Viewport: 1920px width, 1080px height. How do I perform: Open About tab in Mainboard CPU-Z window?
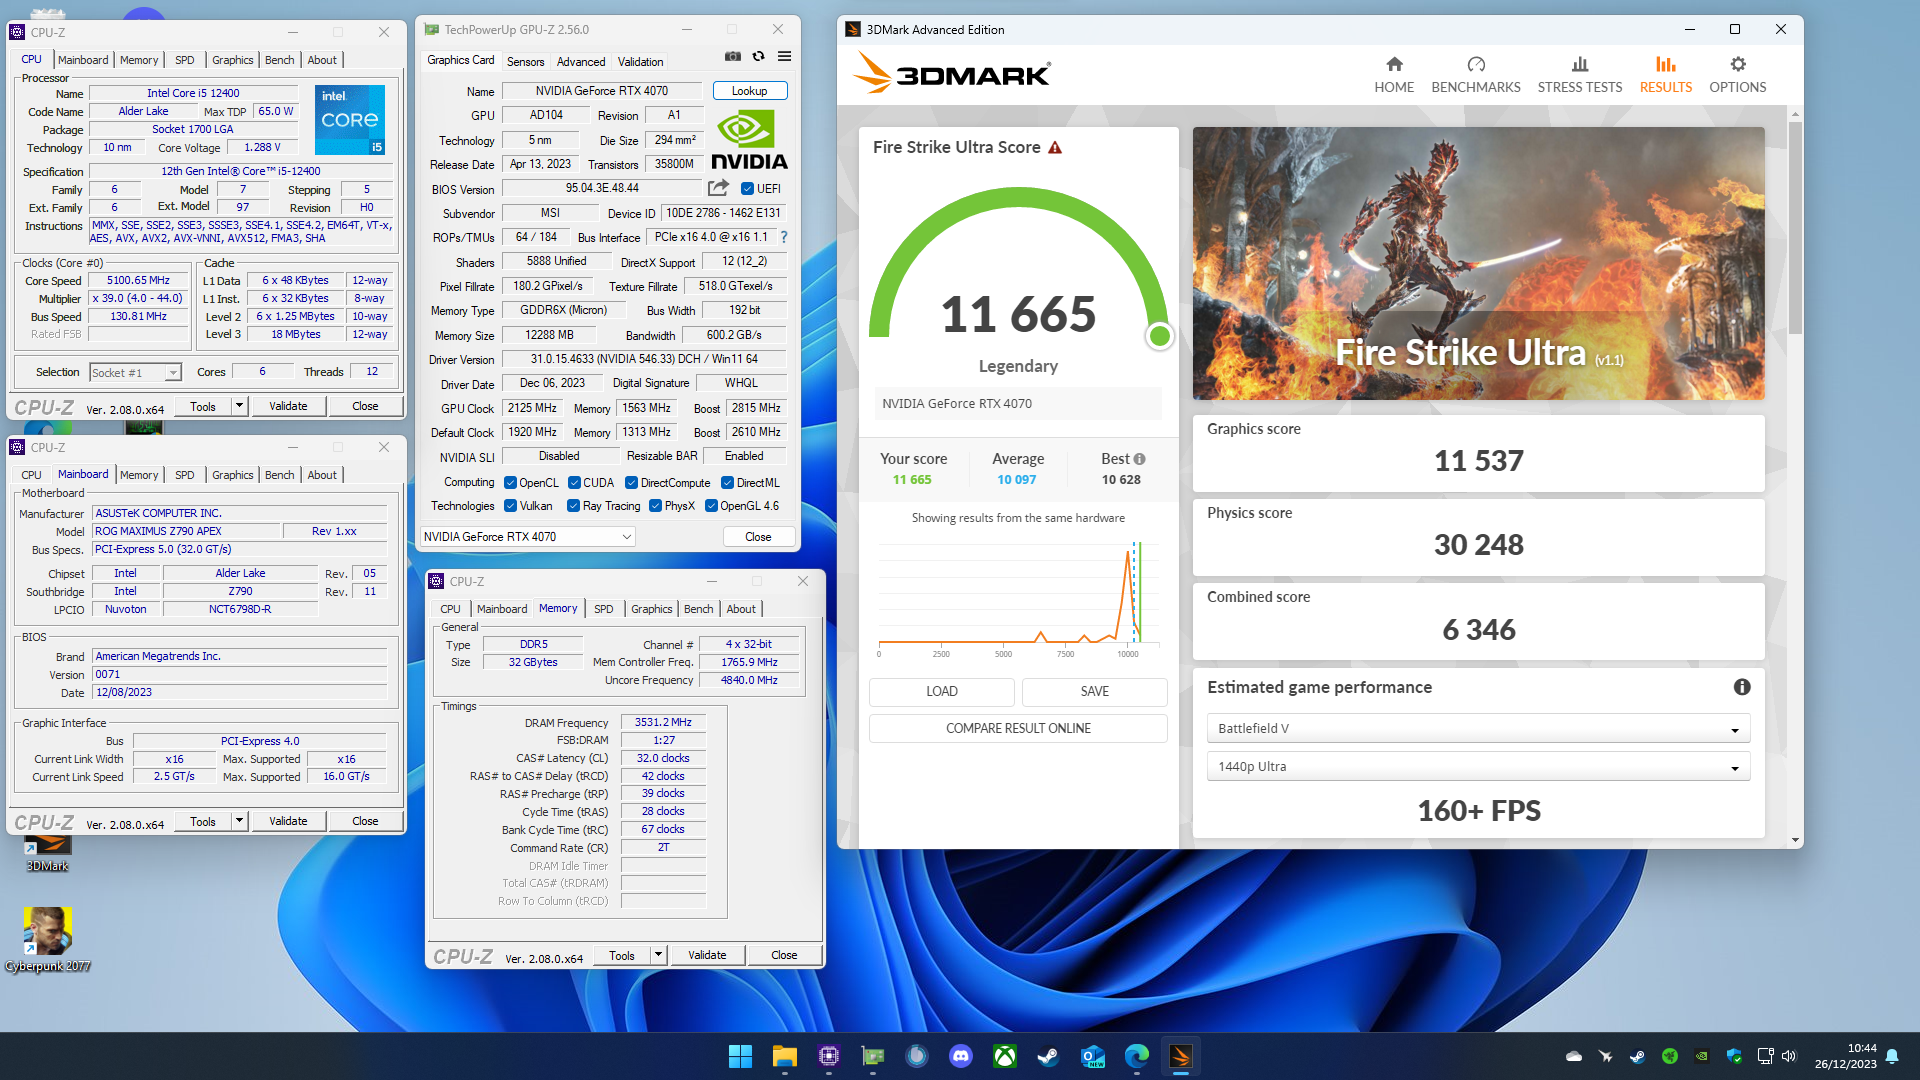(x=322, y=475)
